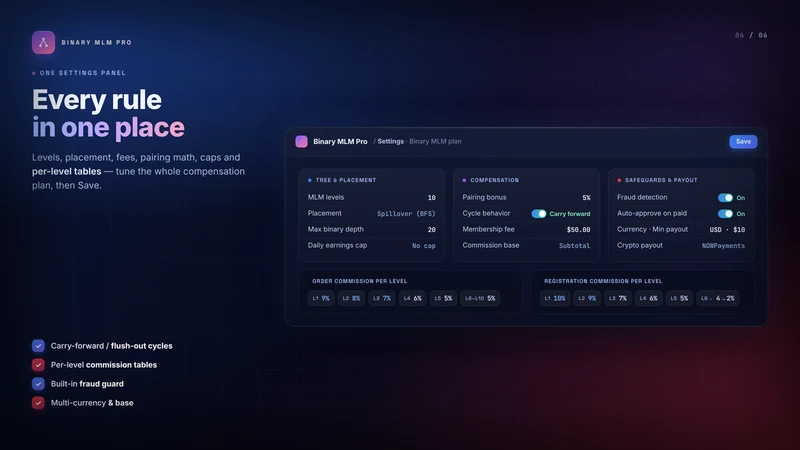The image size is (800, 450).
Task: Select order commission L3 7% chip
Action: click(x=382, y=298)
